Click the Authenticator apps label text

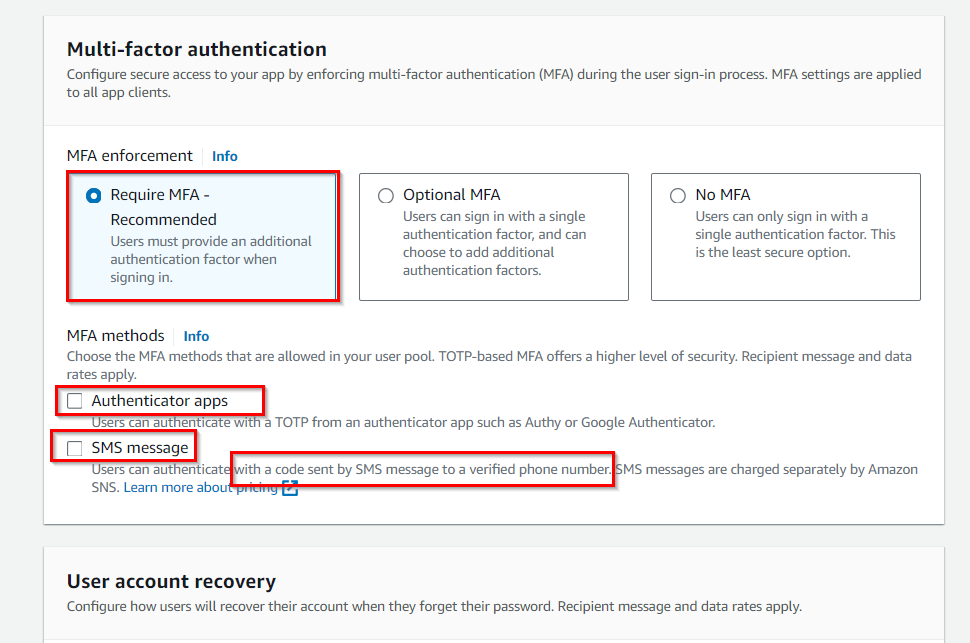coord(160,401)
